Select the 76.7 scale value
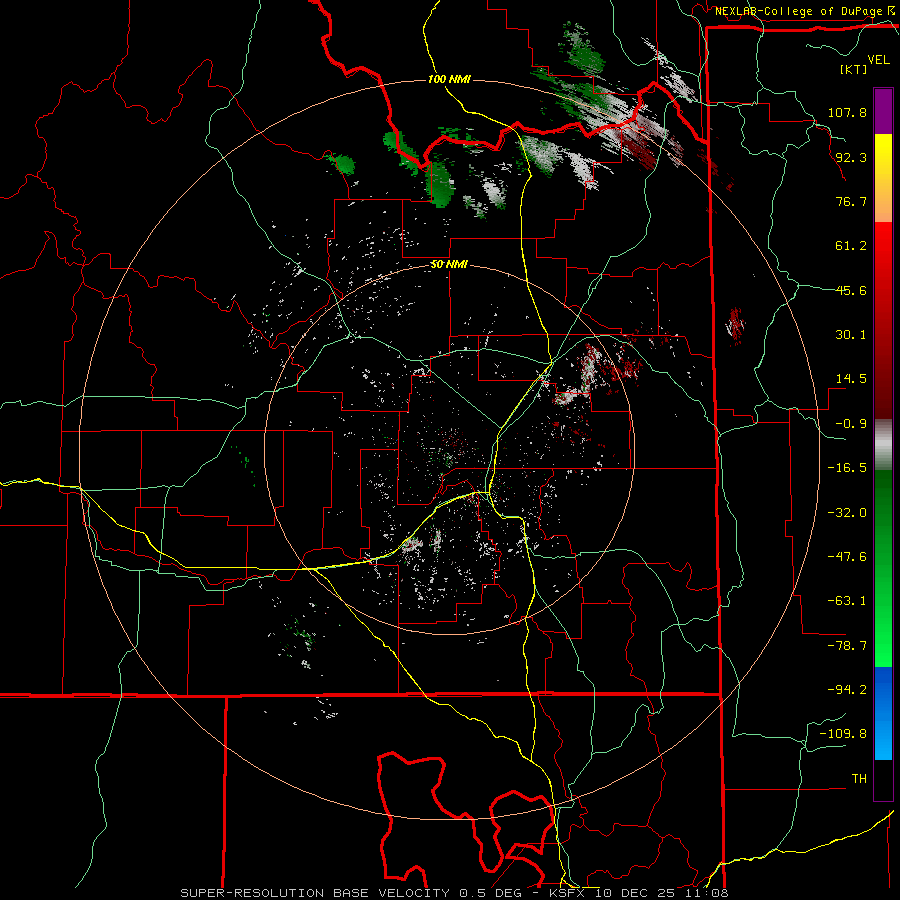Image resolution: width=900 pixels, height=900 pixels. [x=851, y=201]
